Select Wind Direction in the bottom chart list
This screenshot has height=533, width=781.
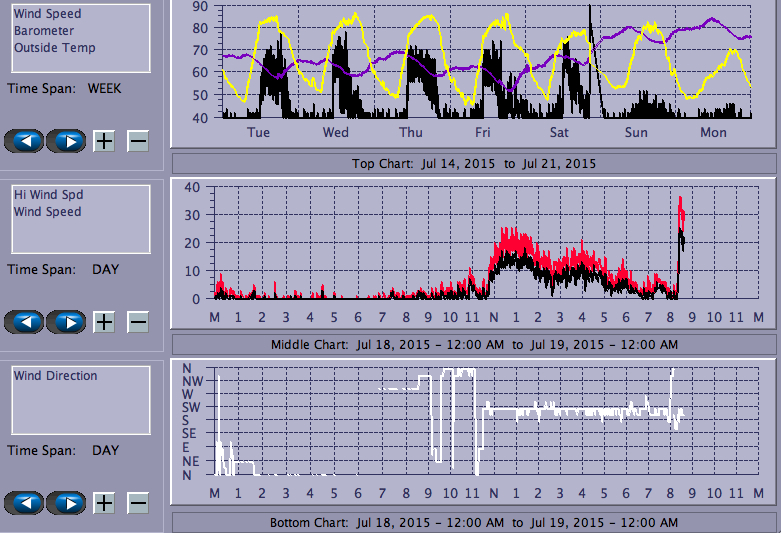click(x=56, y=376)
